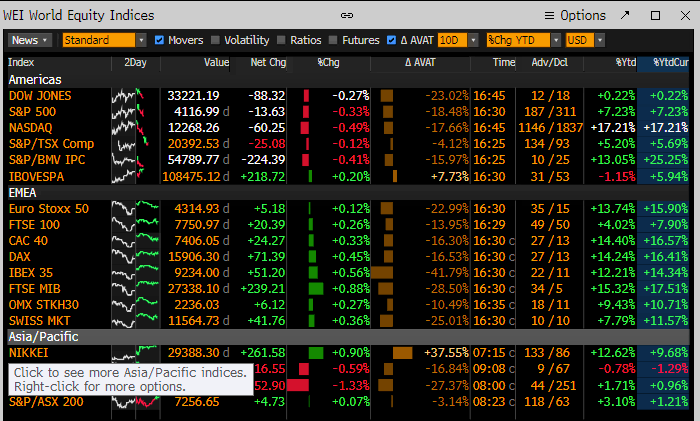The width and height of the screenshot is (700, 421).
Task: Open the FTSE MIB index
Action: pos(34,289)
